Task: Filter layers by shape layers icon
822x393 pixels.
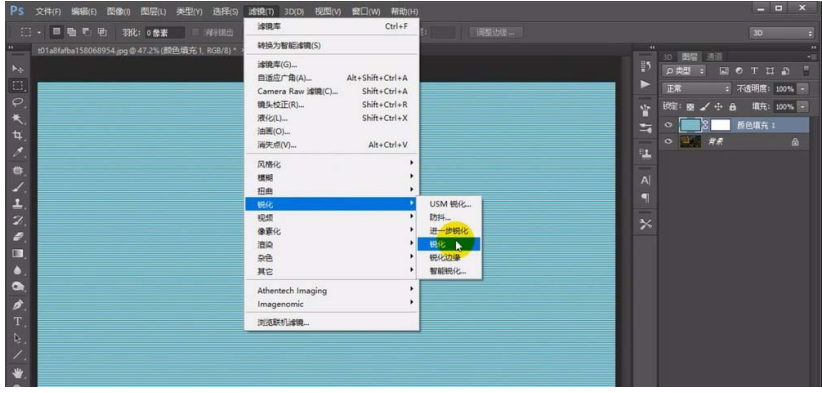Action: (x=770, y=71)
